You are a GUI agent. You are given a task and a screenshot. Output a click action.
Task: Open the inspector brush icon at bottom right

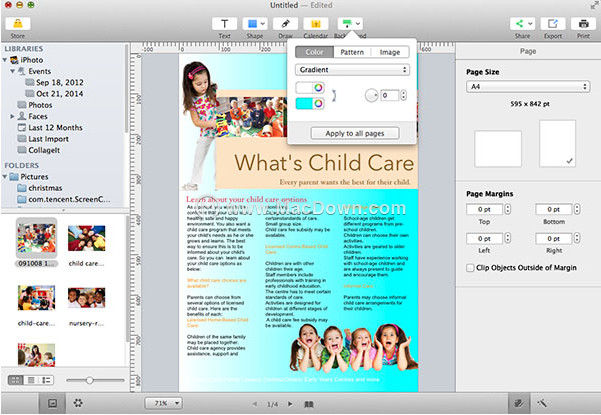(x=519, y=403)
